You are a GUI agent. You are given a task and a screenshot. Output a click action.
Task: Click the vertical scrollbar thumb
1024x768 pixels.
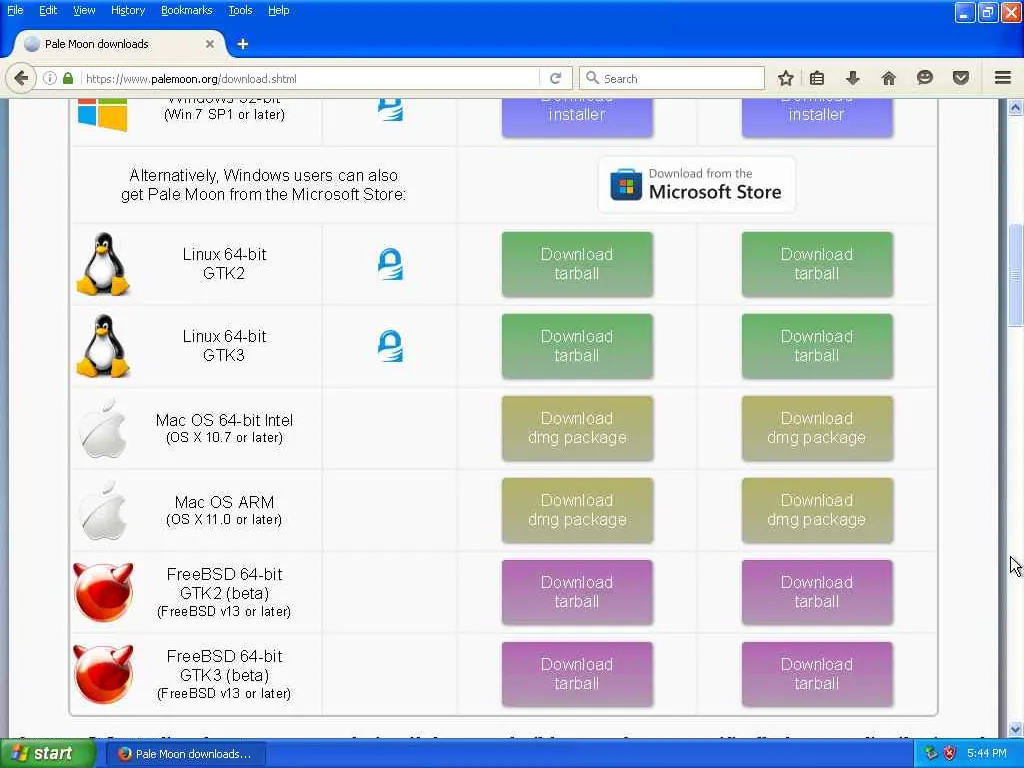coord(1016,275)
